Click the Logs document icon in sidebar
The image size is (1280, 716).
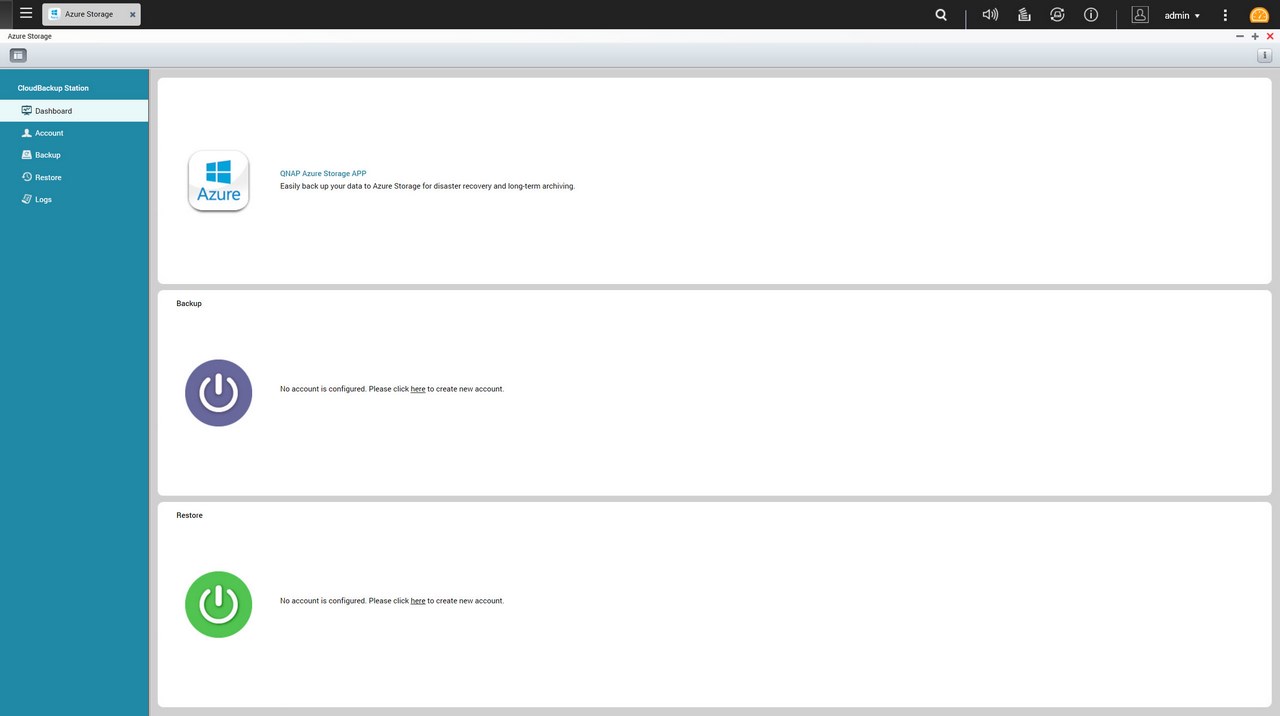click(x=27, y=198)
